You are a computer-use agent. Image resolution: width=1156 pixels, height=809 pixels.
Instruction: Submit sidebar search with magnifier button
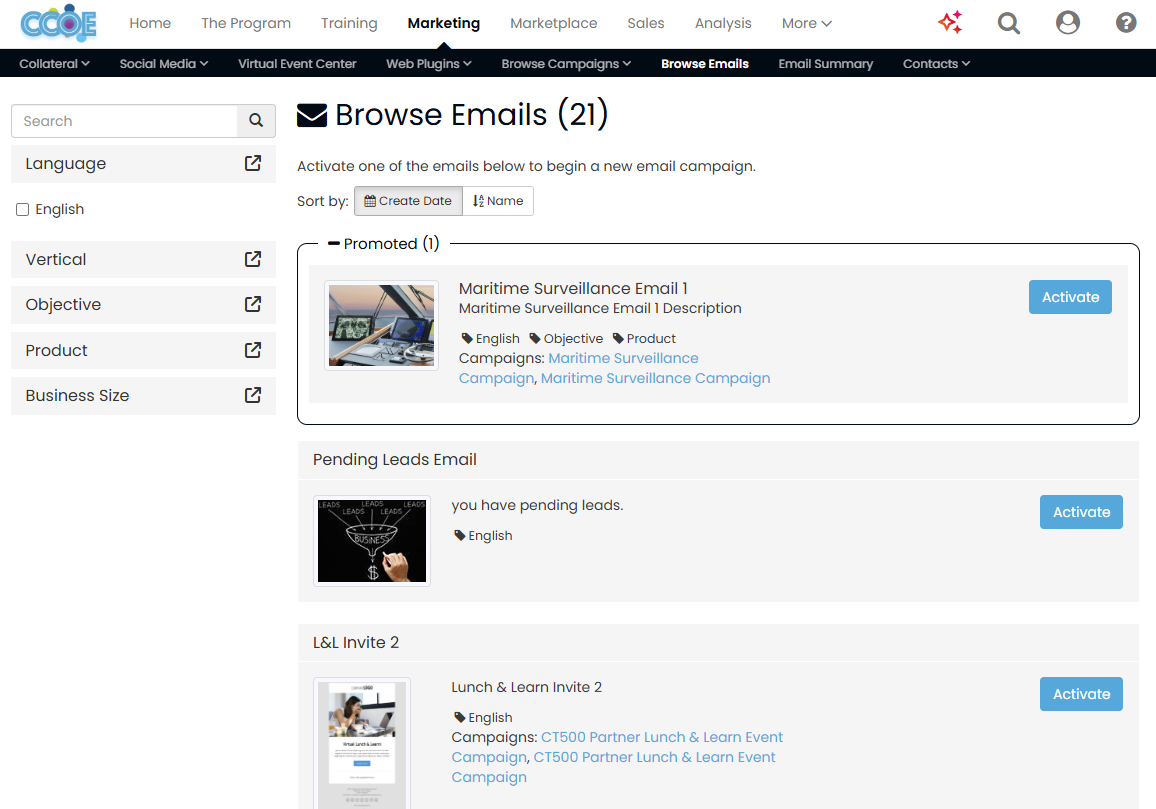(256, 121)
